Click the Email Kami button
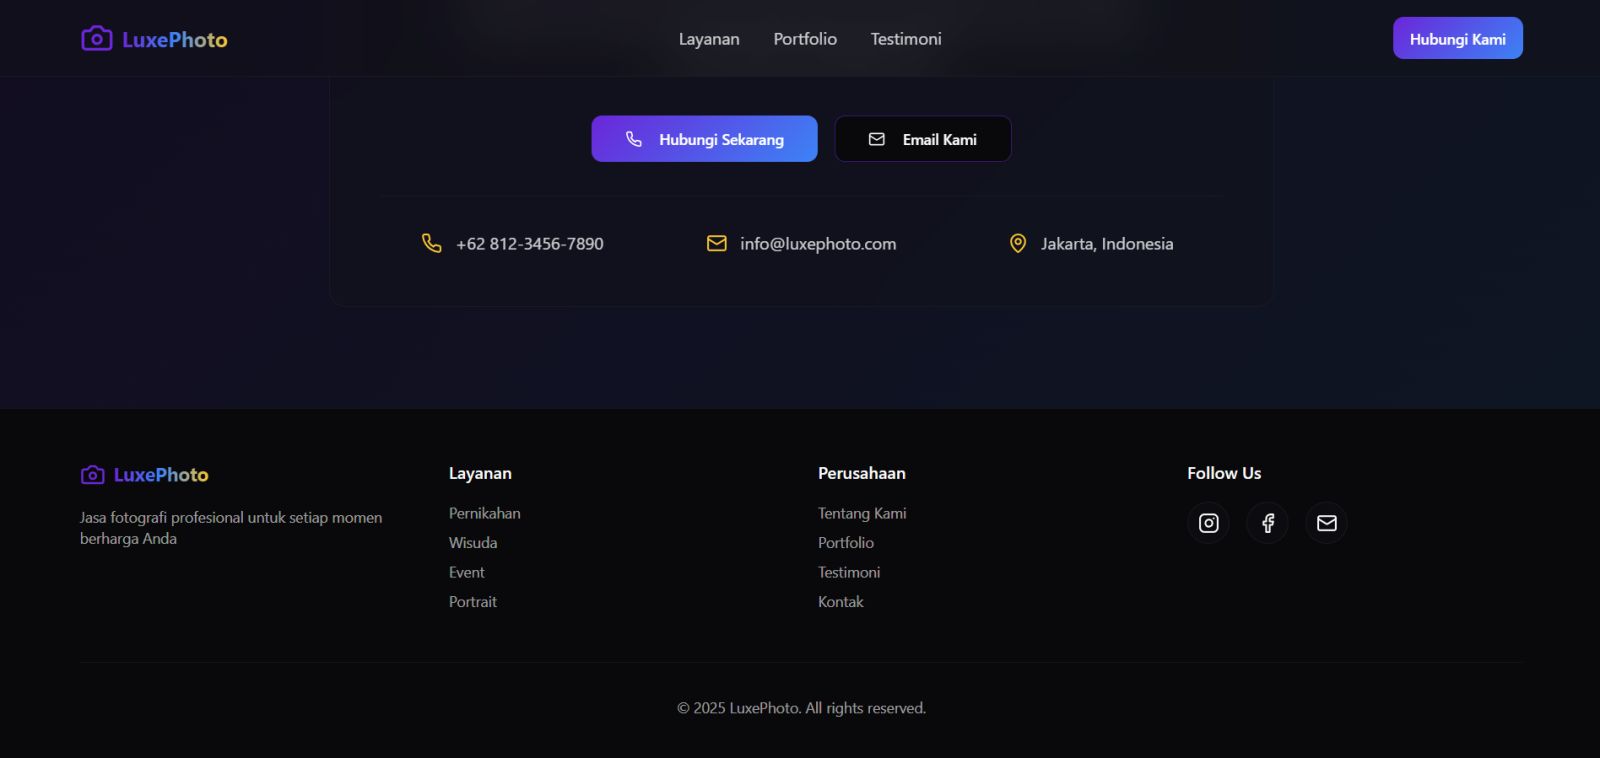 [922, 139]
